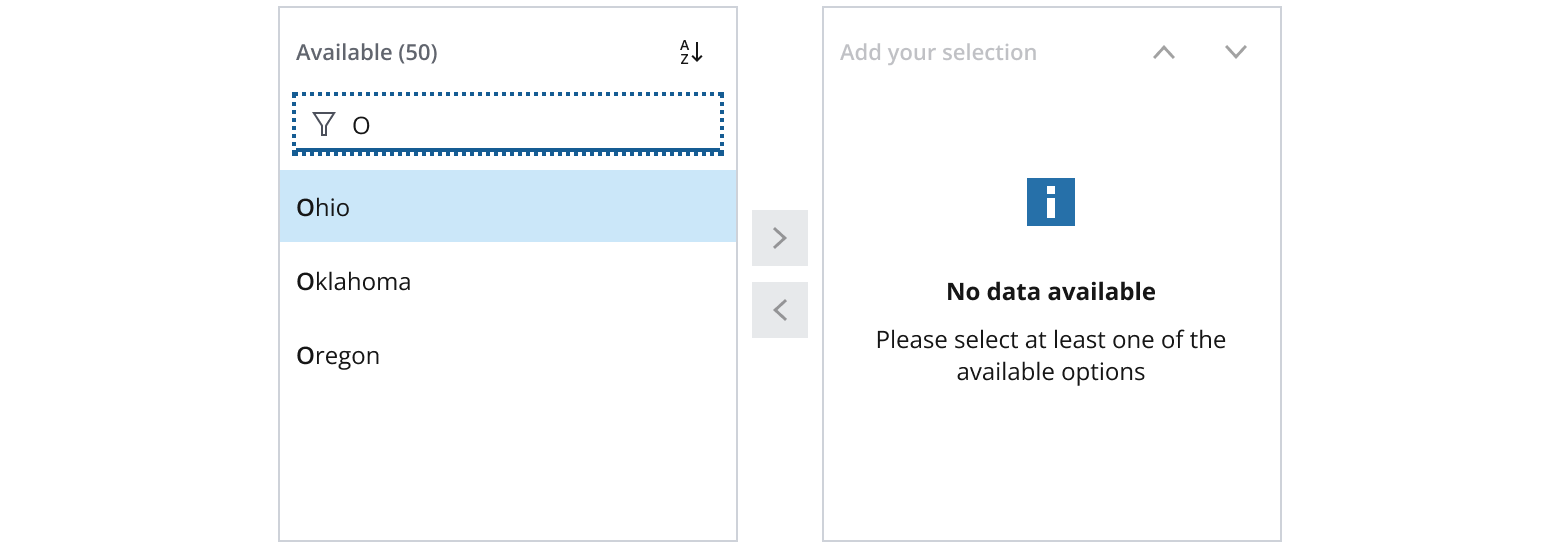Click empty space below Oregon in the list
Screen dimensions: 1560x548
click(507, 460)
